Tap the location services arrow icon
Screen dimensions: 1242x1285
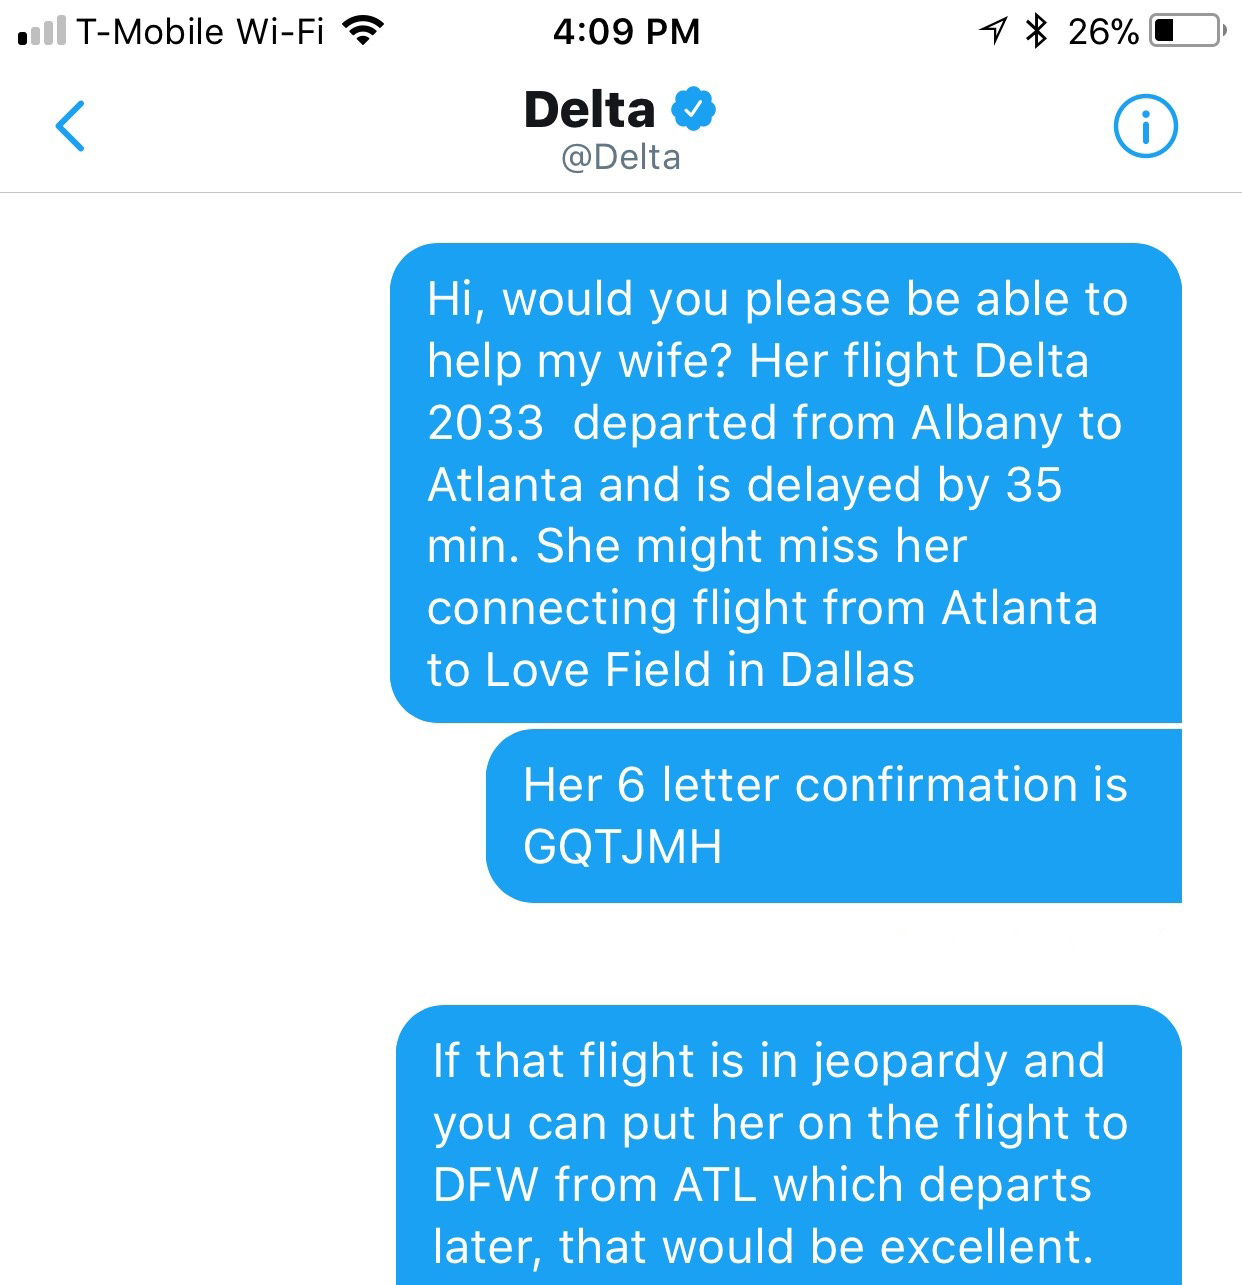click(993, 31)
